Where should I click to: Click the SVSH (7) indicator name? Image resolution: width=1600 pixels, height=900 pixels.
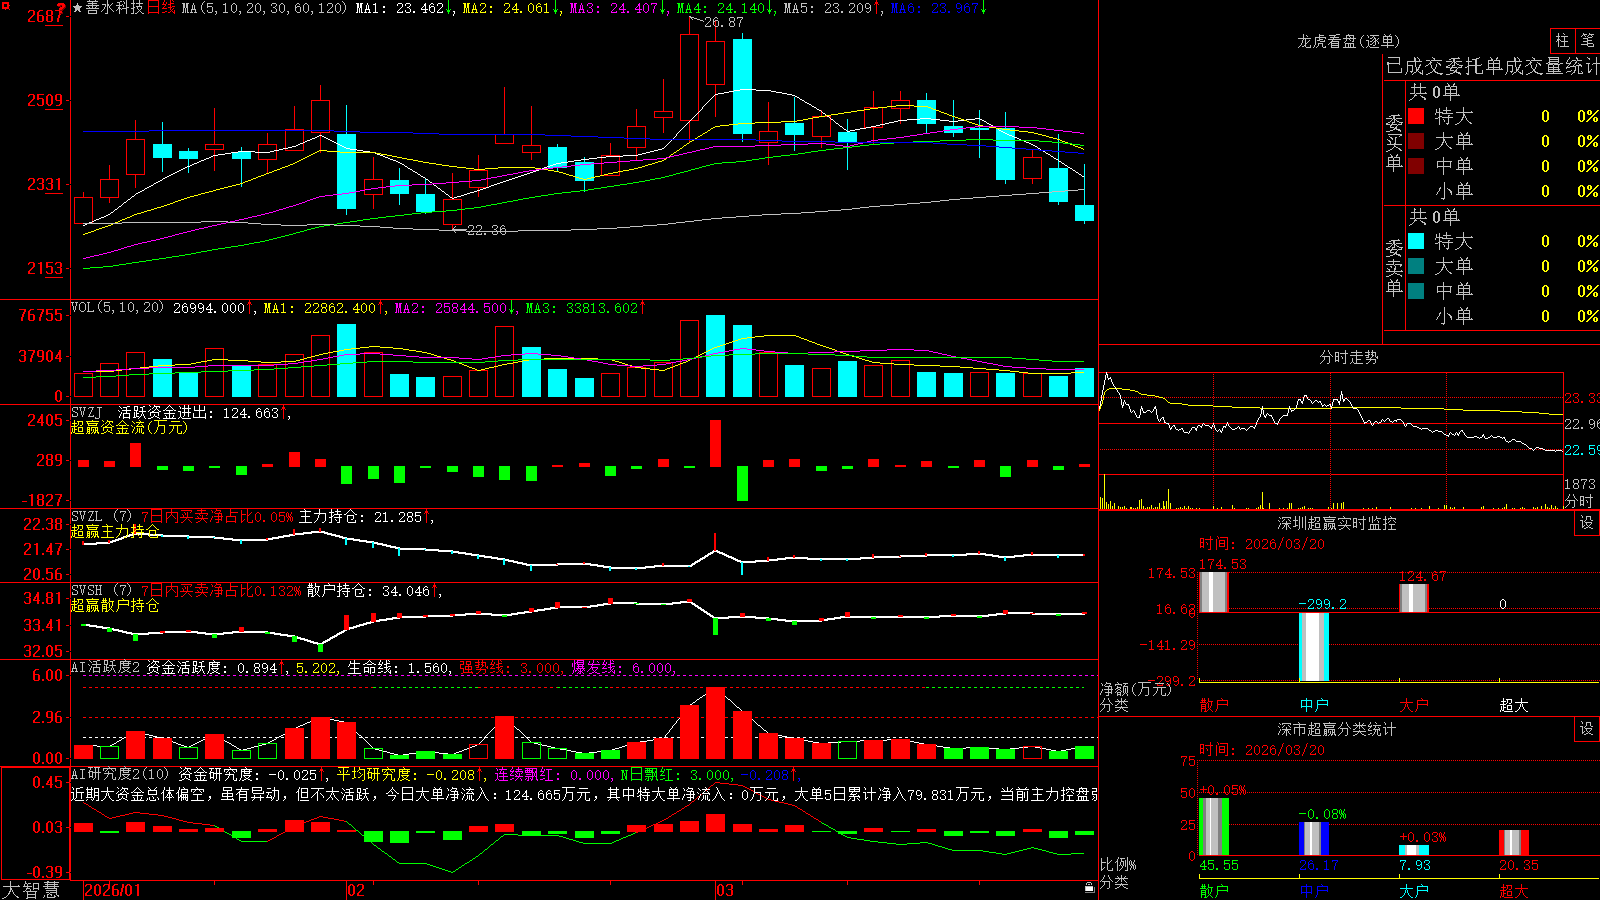[101, 591]
